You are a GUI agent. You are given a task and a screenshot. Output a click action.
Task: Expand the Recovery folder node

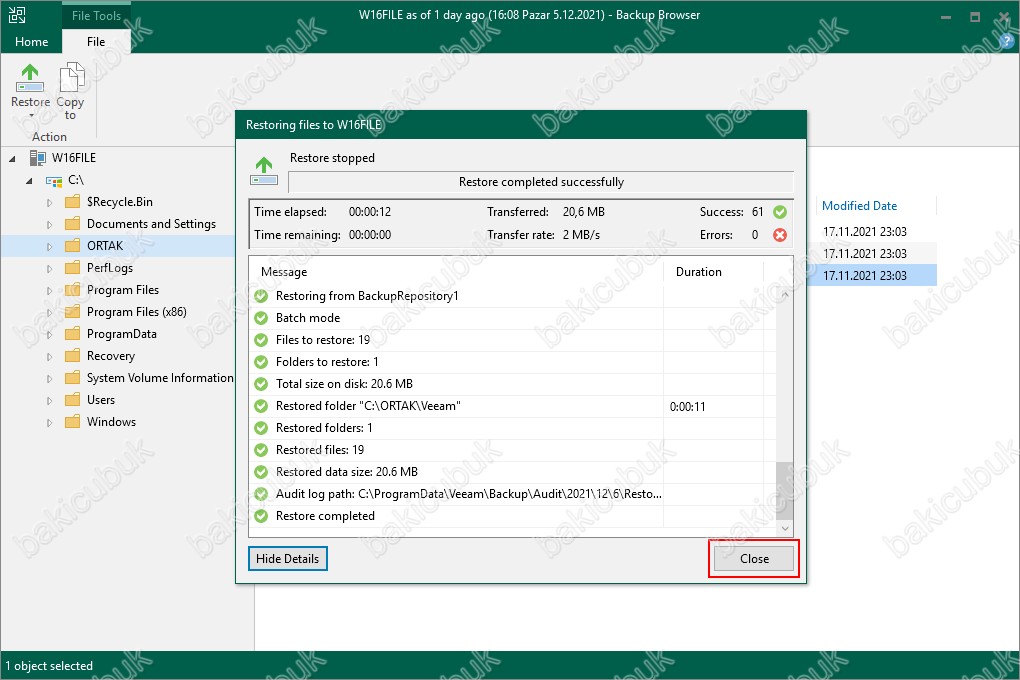point(49,357)
